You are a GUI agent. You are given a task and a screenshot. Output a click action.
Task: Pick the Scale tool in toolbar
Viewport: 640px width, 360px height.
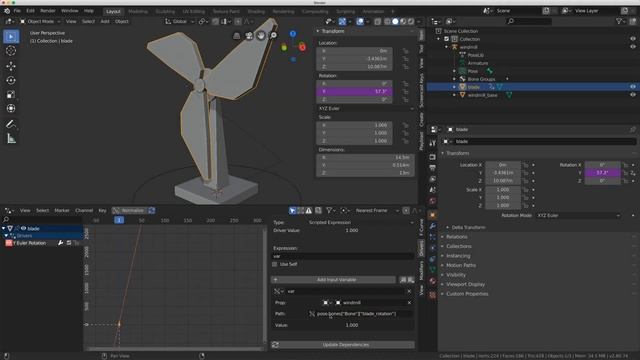coord(11,94)
